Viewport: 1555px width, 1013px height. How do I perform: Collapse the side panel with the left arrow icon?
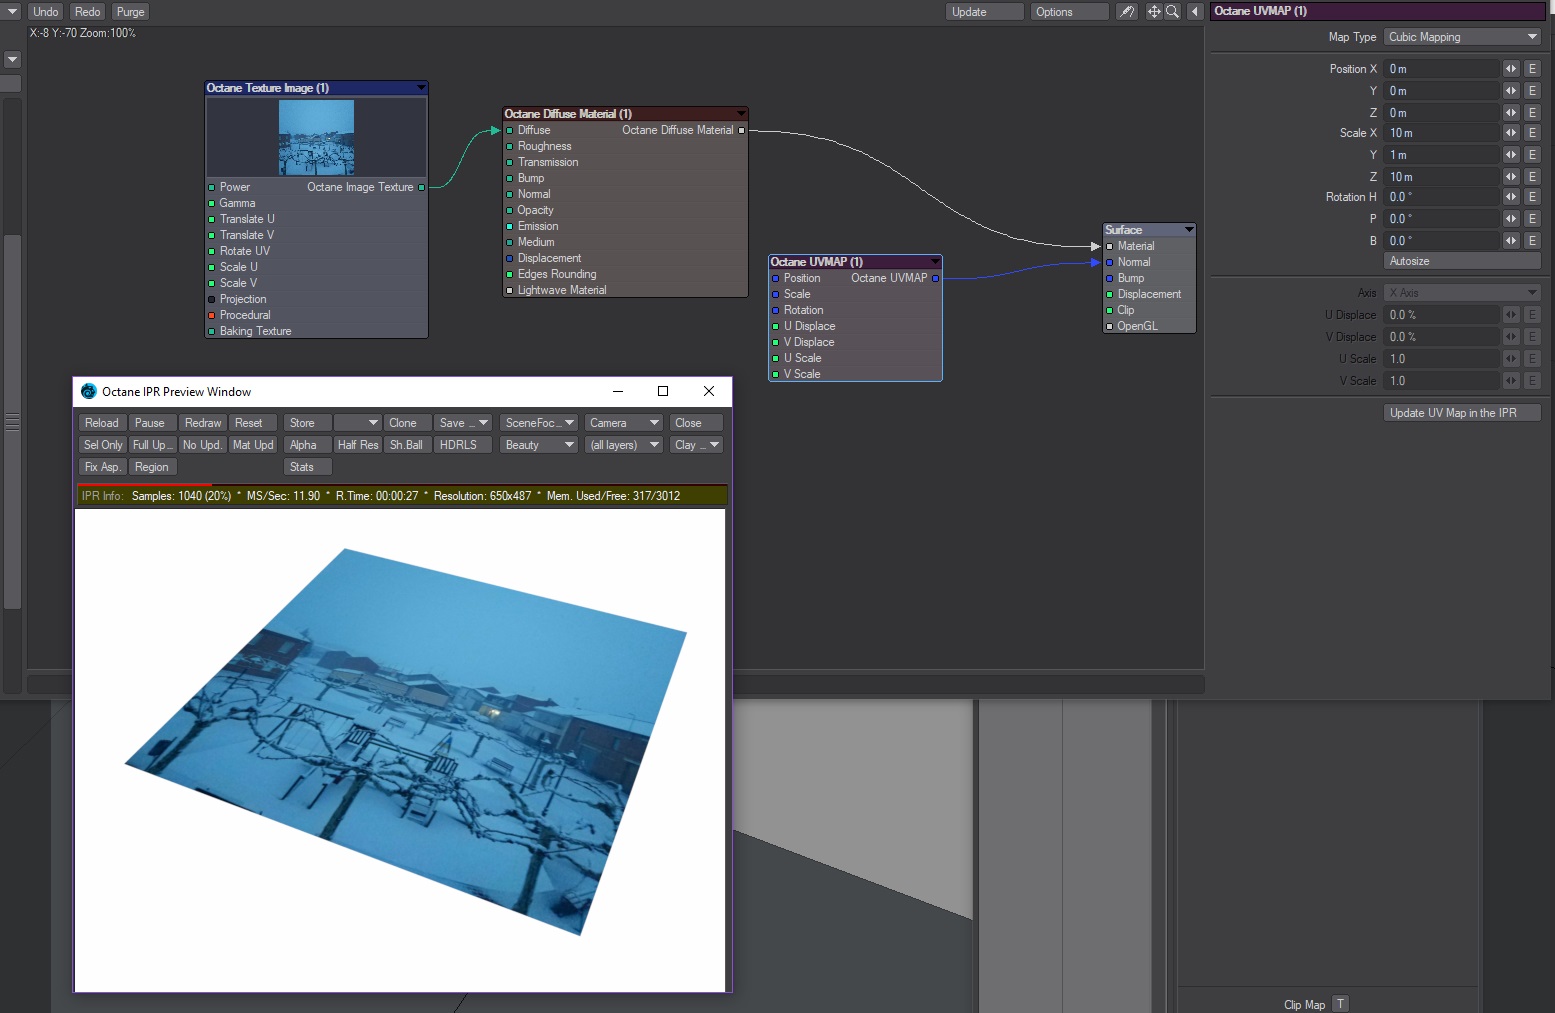pos(1195,12)
